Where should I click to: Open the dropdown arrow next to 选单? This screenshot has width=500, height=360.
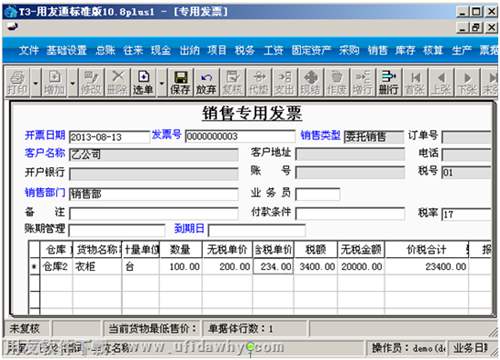[162, 83]
